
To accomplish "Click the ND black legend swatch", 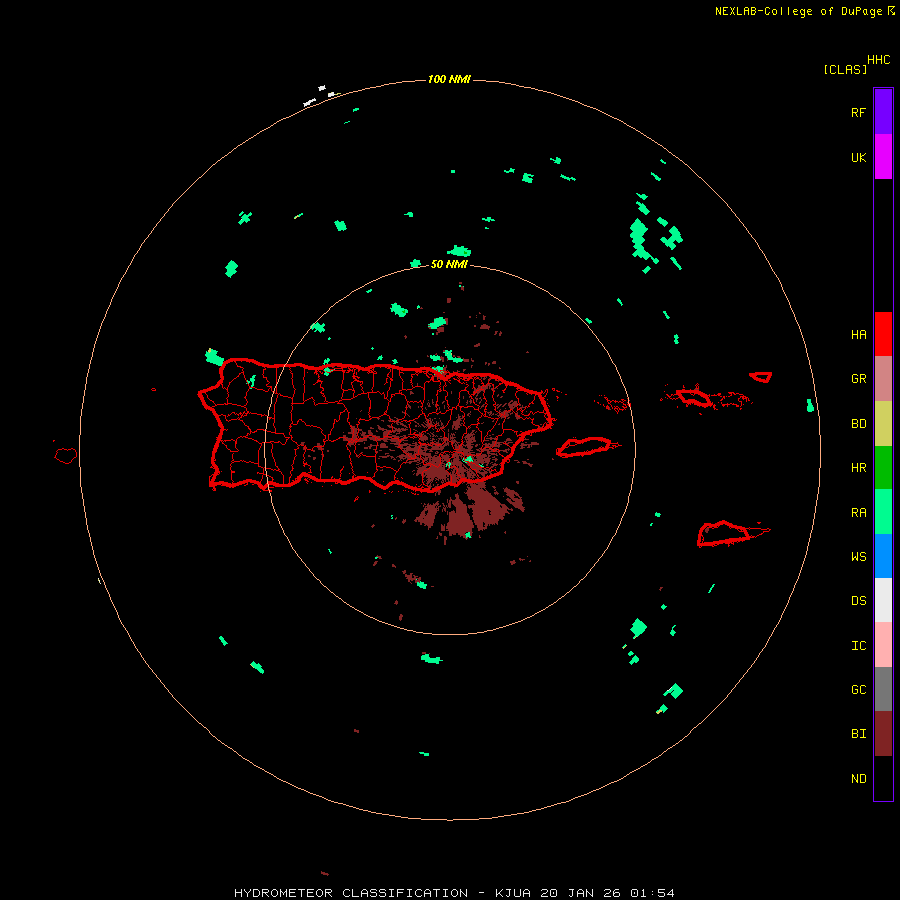I will click(x=883, y=778).
